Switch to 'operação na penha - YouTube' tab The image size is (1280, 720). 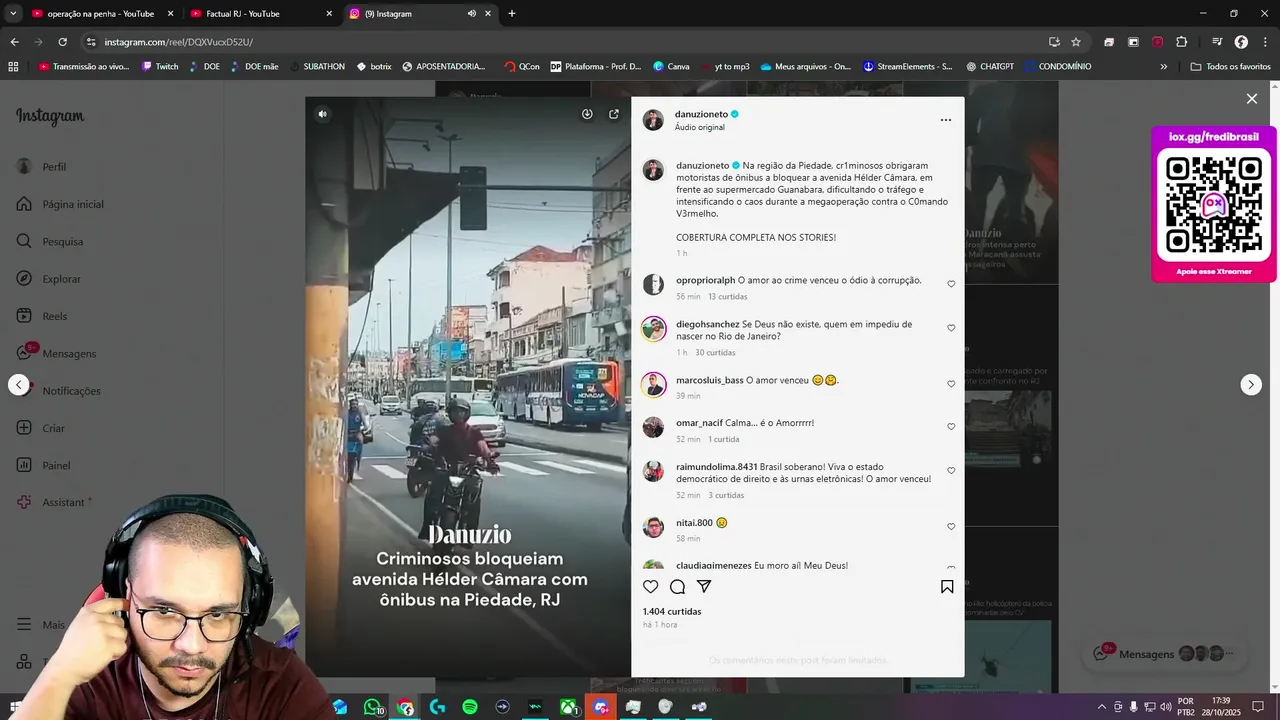[103, 14]
